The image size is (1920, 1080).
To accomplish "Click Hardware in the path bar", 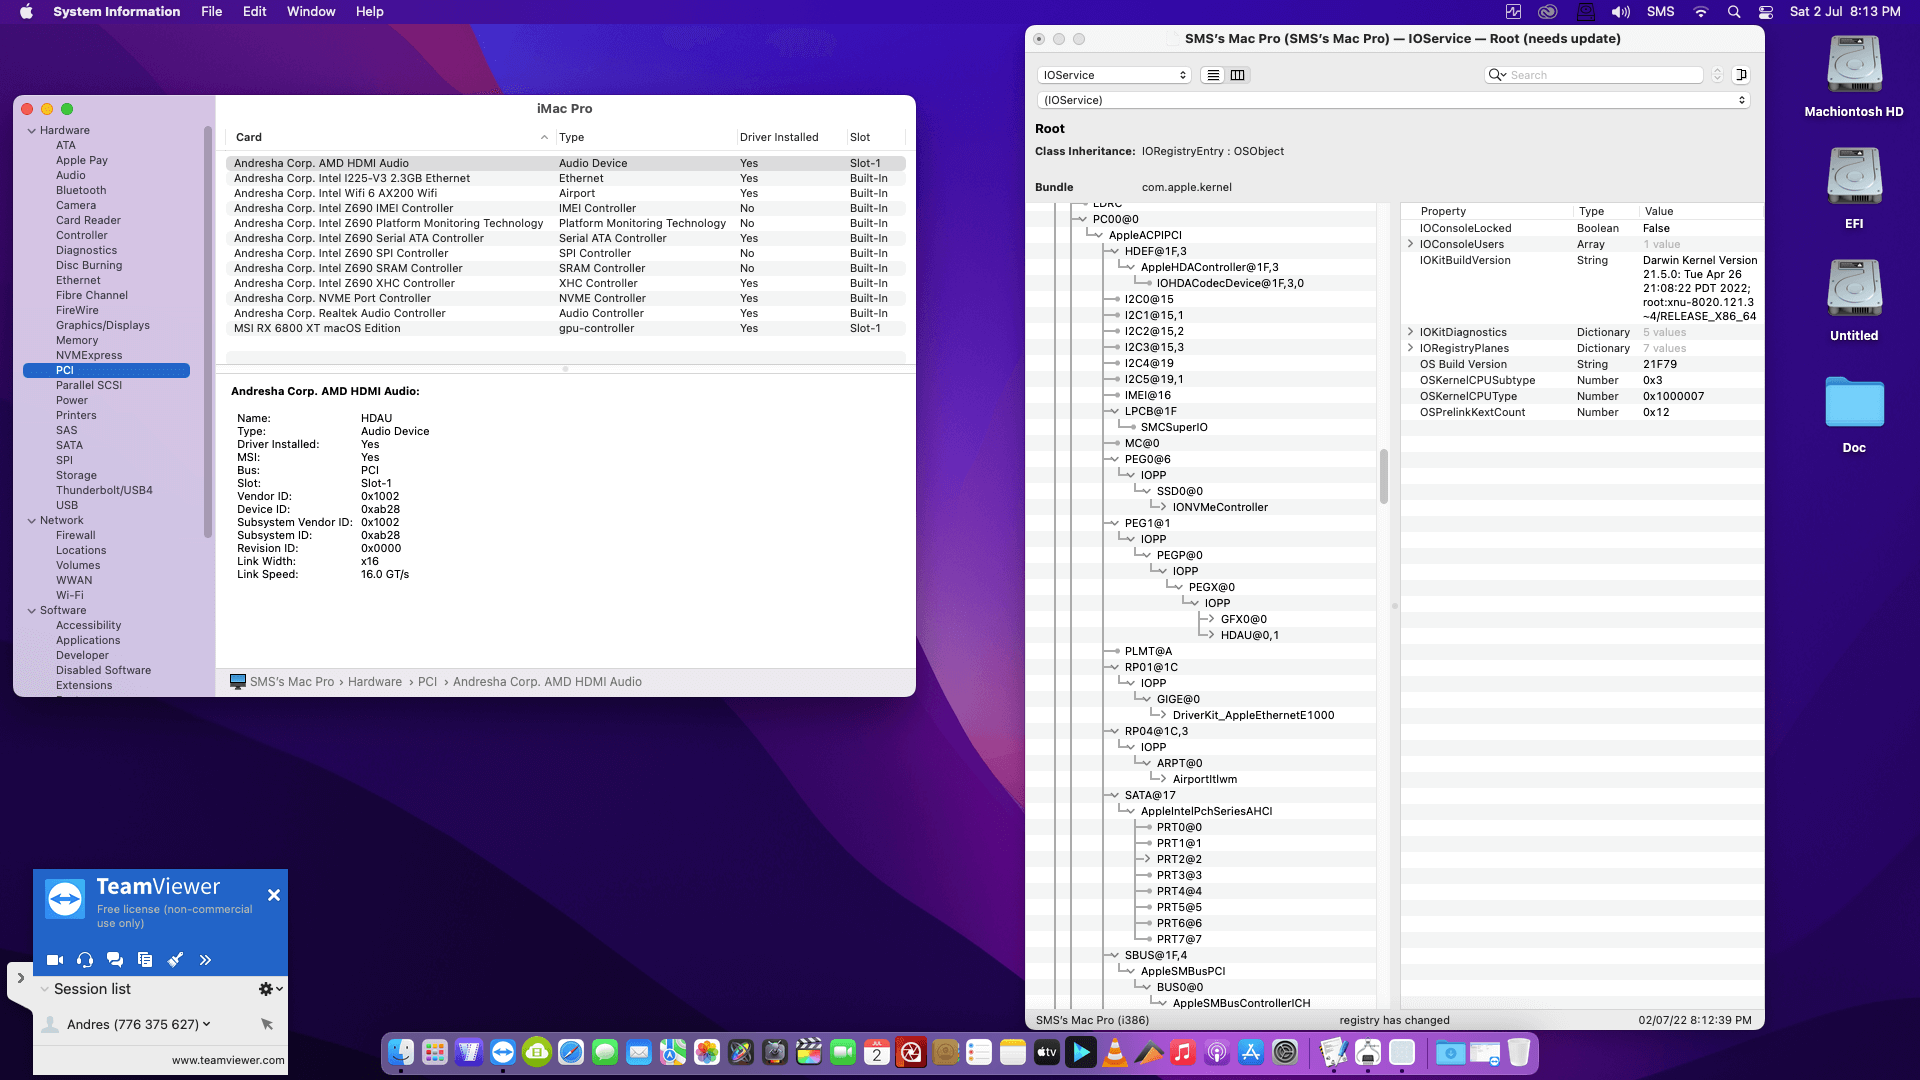I will click(375, 682).
